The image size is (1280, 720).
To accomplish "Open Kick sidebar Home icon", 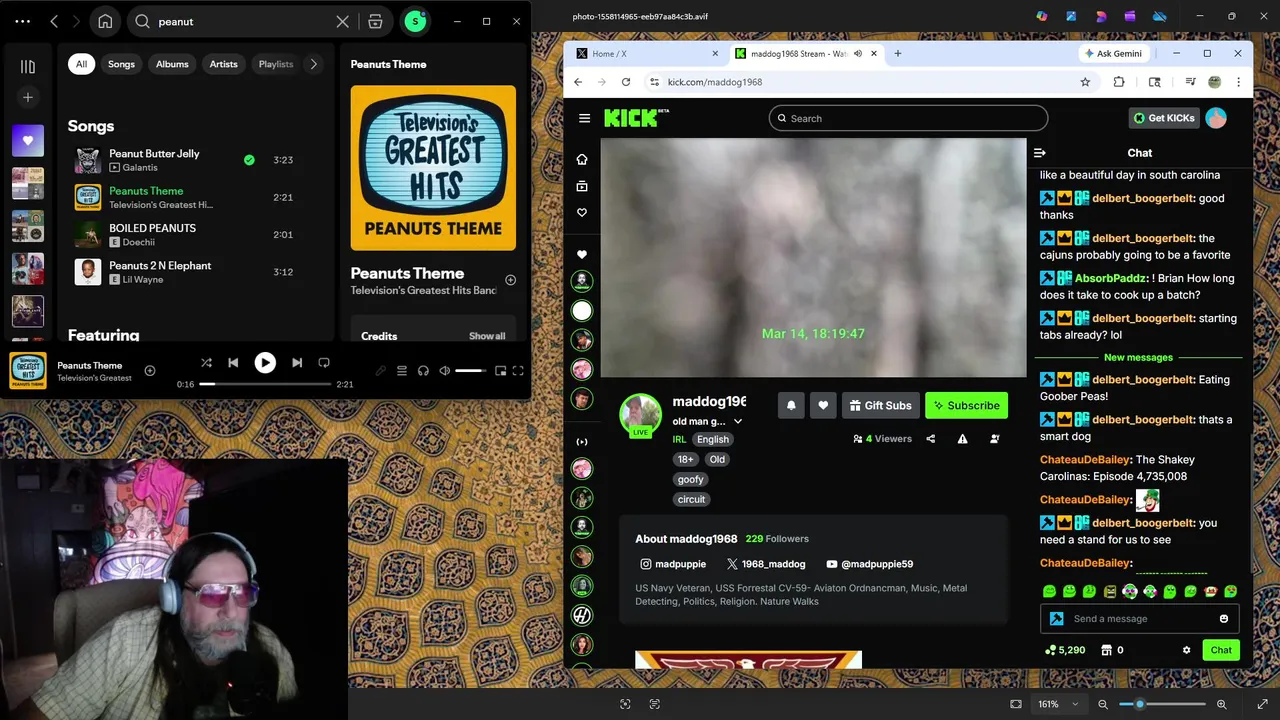I will coord(582,159).
